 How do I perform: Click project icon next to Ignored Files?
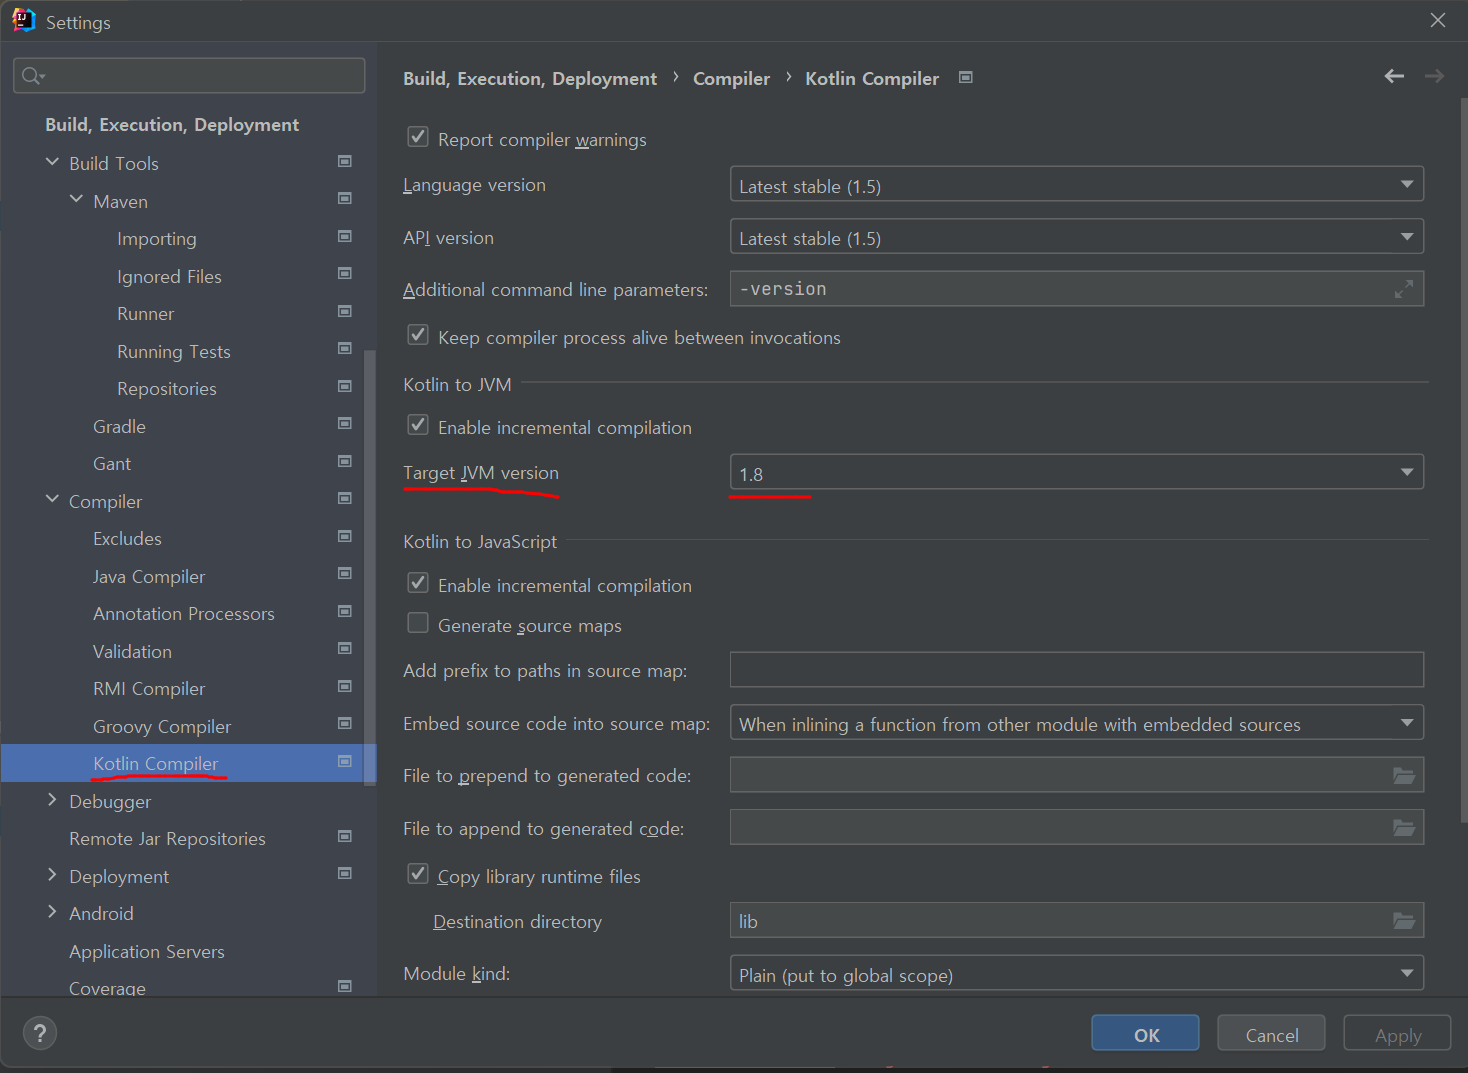coord(345,274)
